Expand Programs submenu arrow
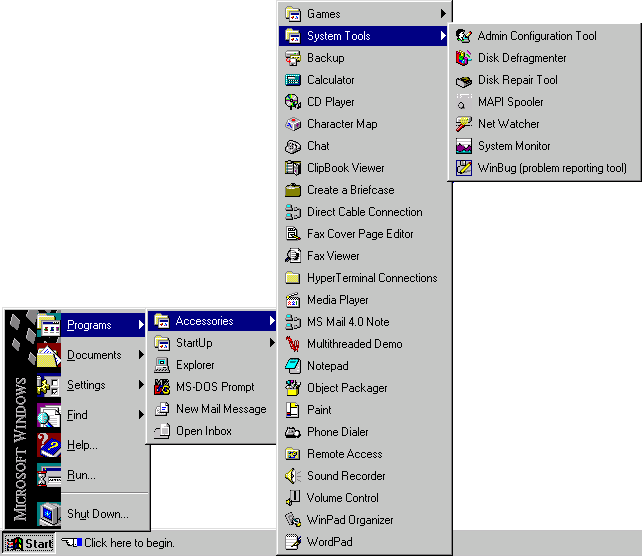This screenshot has height=556, width=642. pyautogui.click(x=141, y=325)
